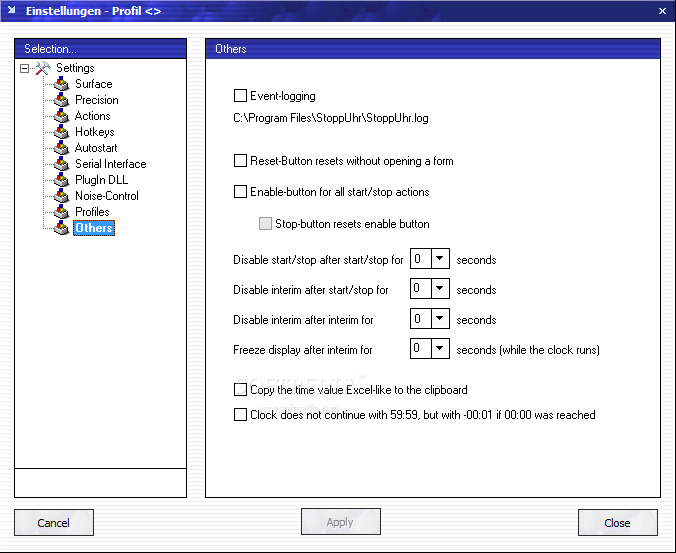Viewport: 676px width, 553px height.
Task: Open the Serial Interface settings page
Action: [x=110, y=163]
